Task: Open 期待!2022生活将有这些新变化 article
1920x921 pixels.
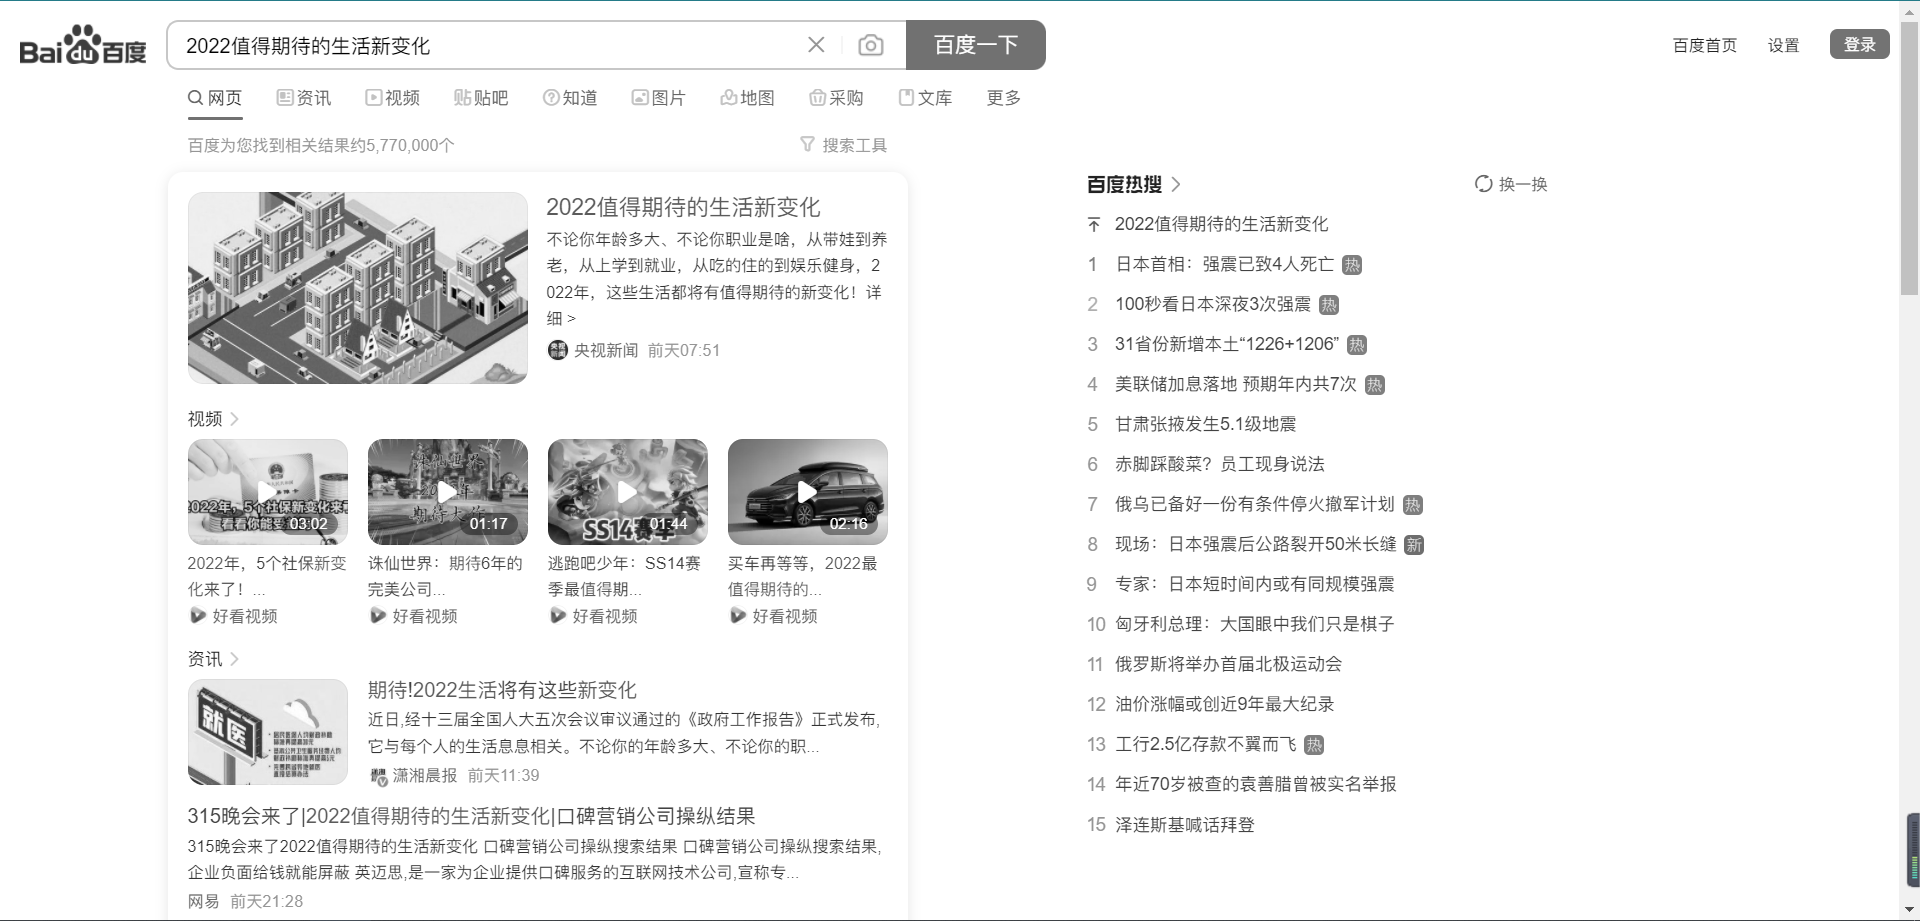Action: tap(502, 690)
